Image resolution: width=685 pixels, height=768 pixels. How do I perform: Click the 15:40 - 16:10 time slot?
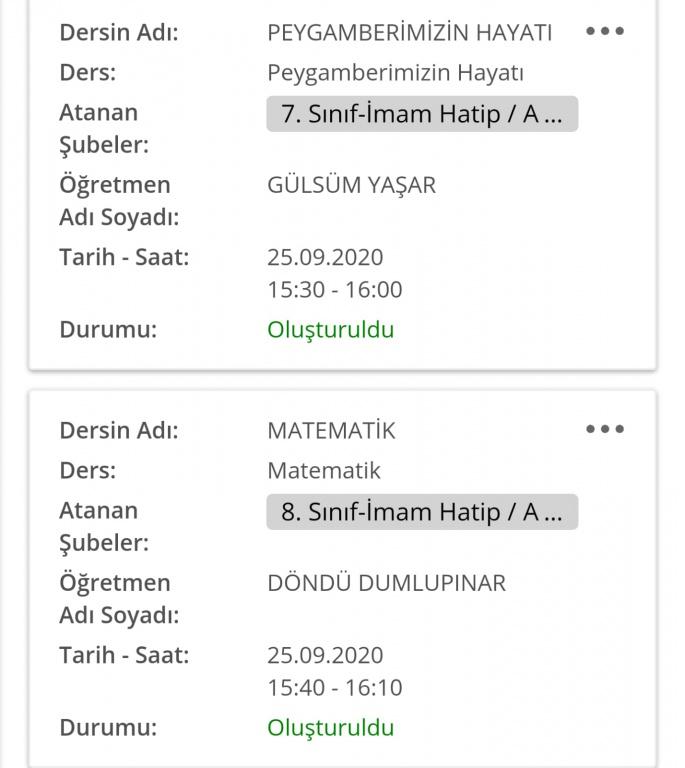tap(335, 688)
